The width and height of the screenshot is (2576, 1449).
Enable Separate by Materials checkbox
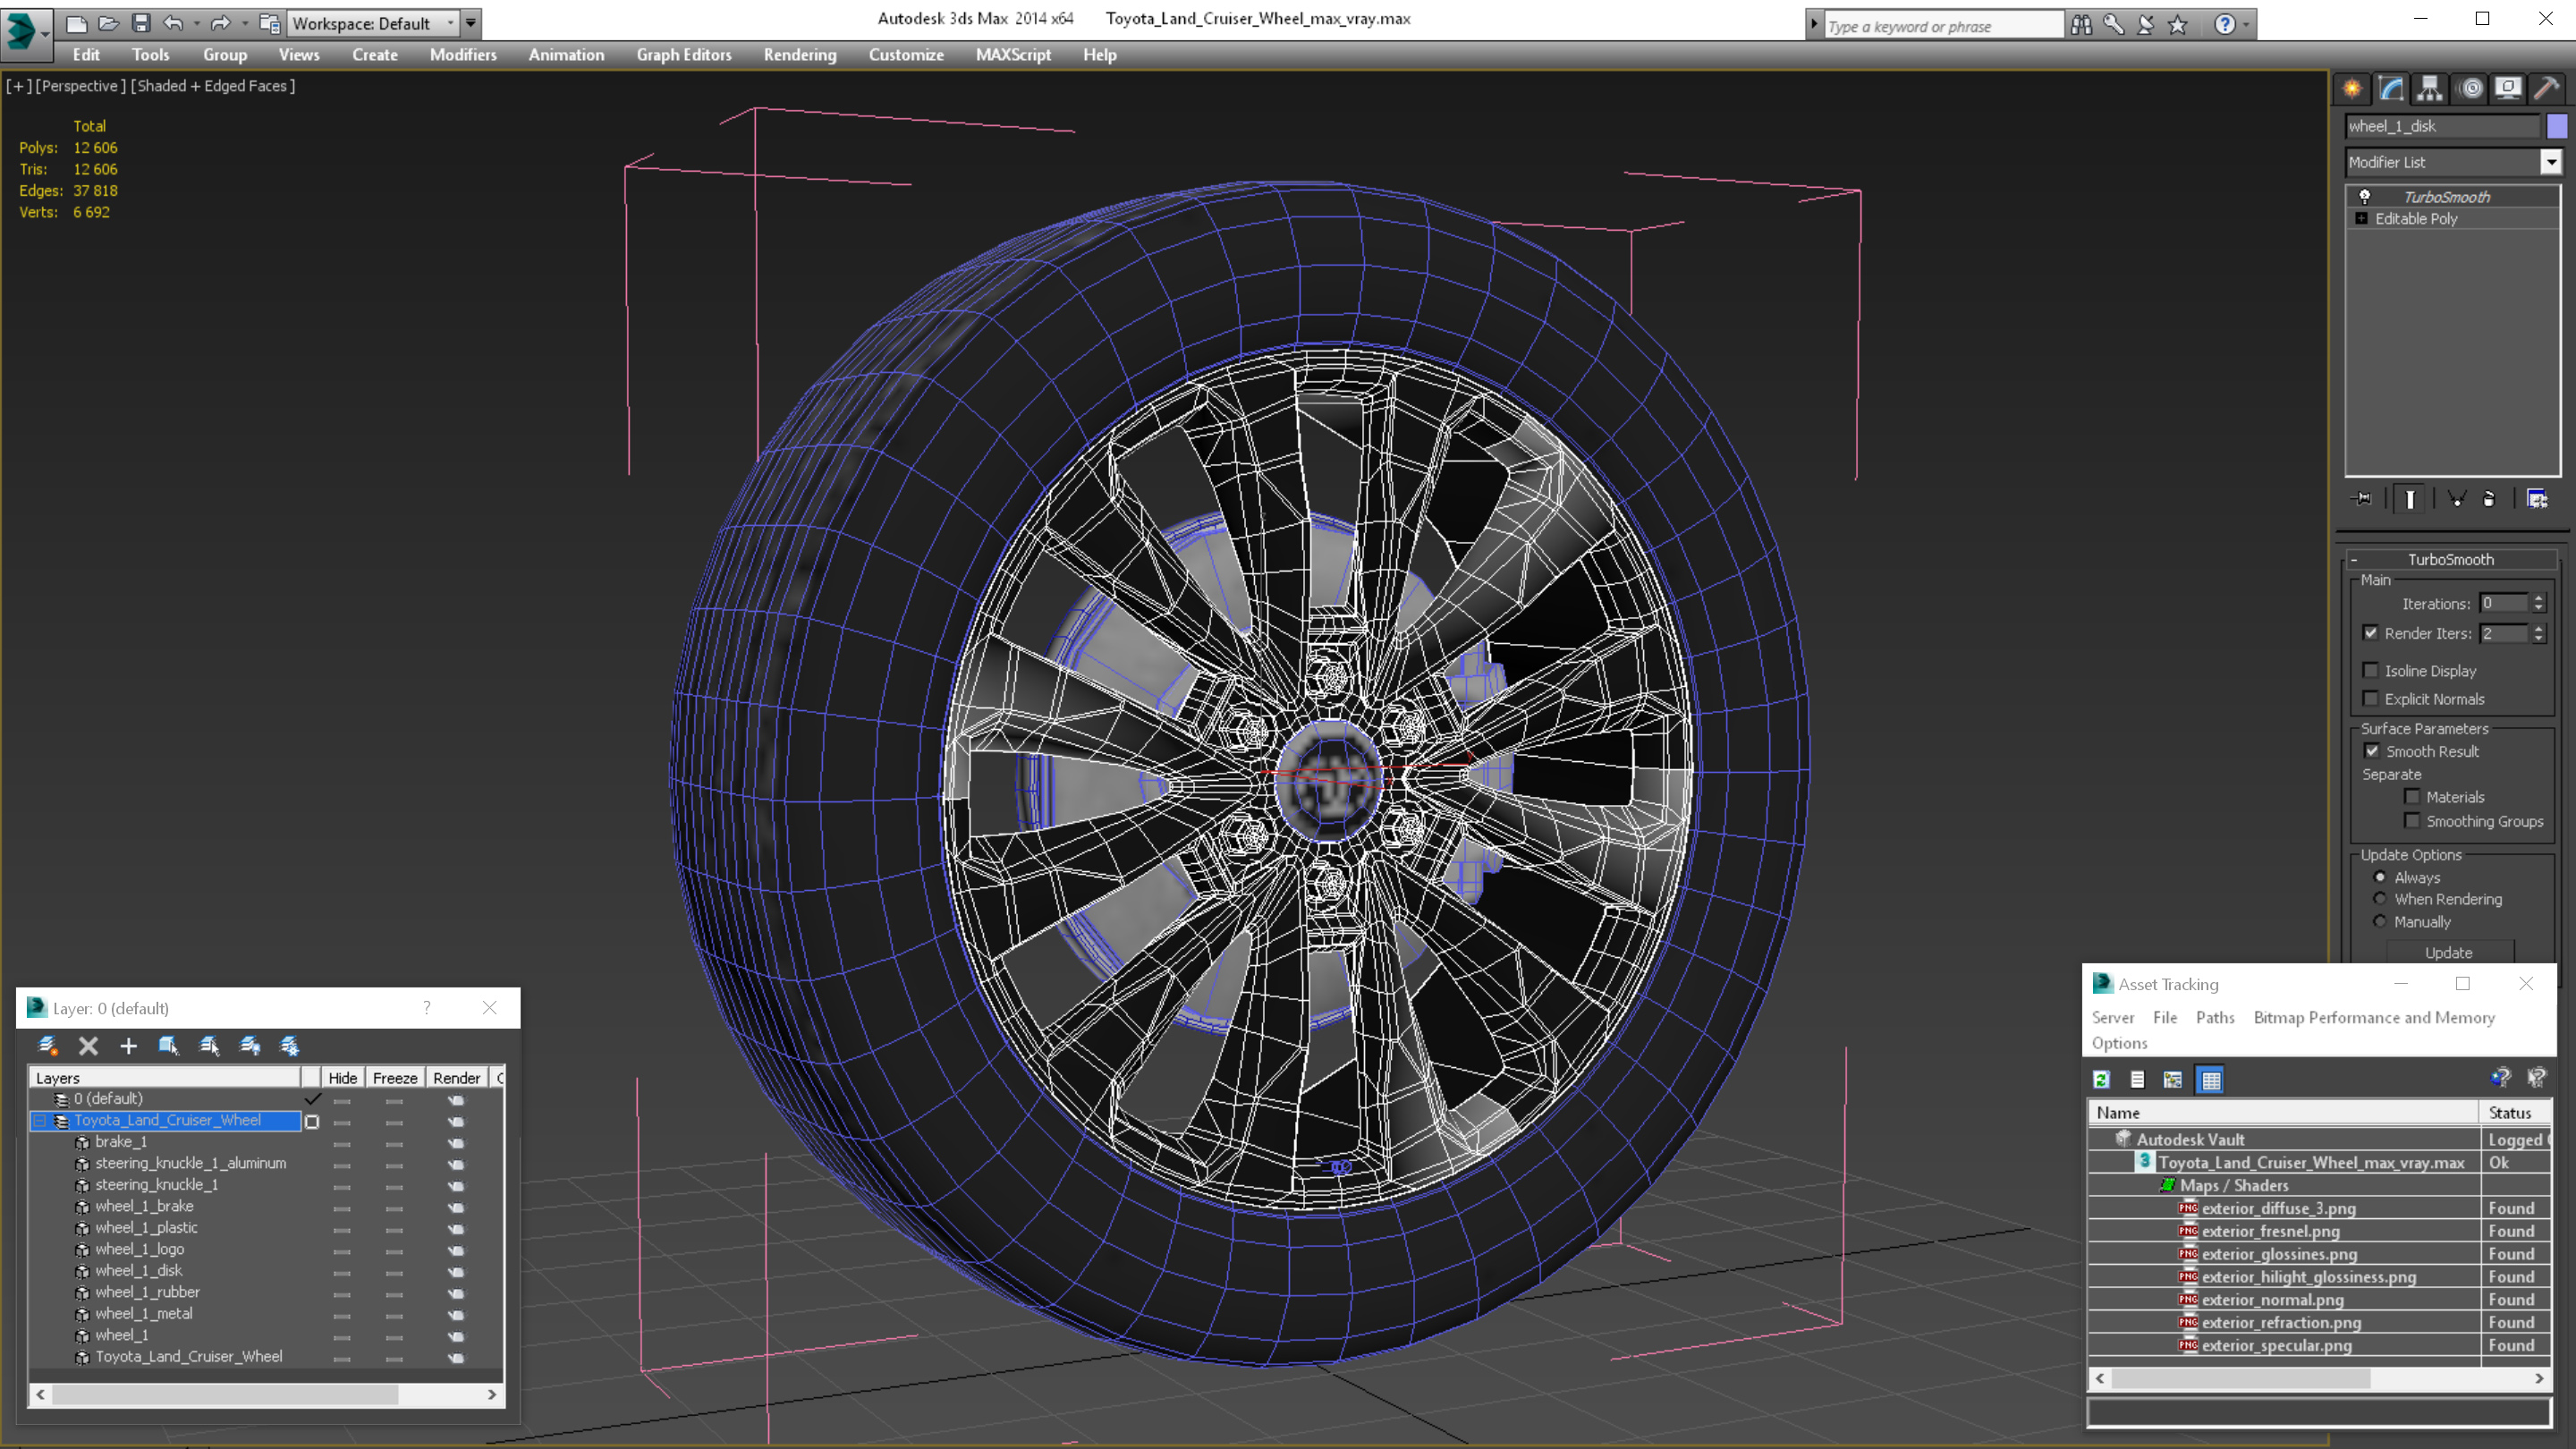coord(2412,797)
